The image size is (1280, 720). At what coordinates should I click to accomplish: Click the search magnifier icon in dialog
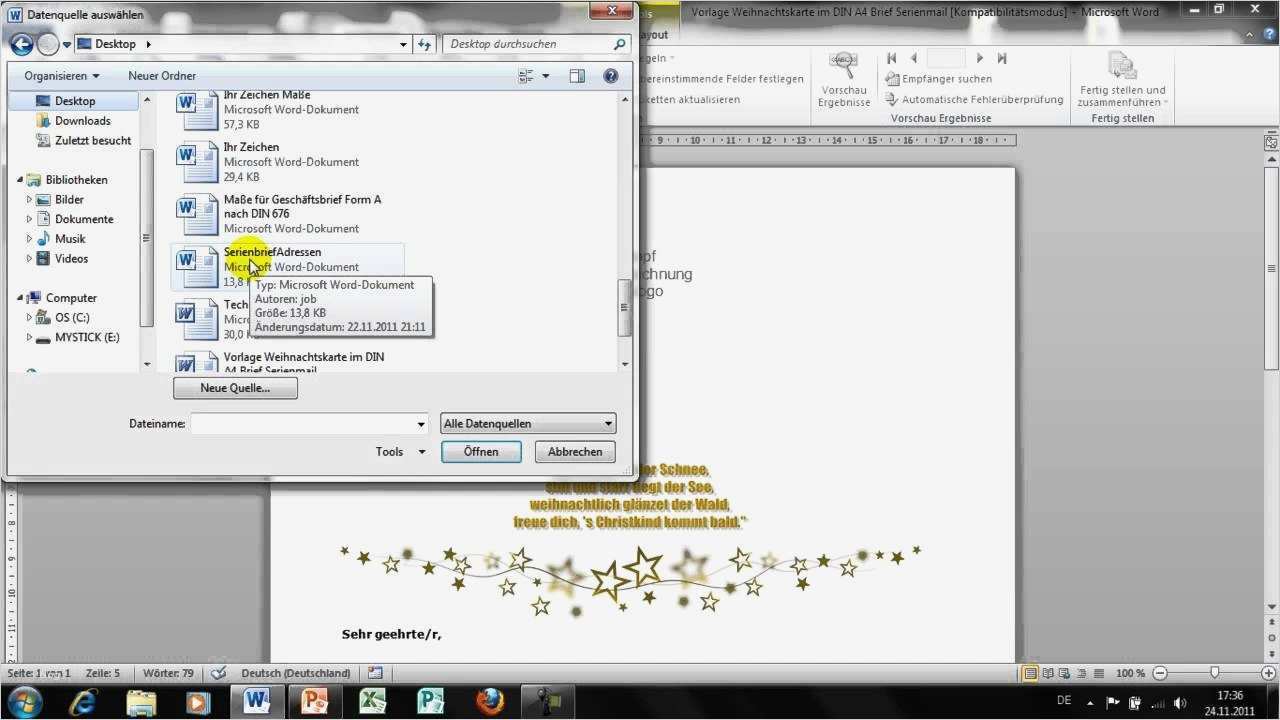pyautogui.click(x=620, y=44)
